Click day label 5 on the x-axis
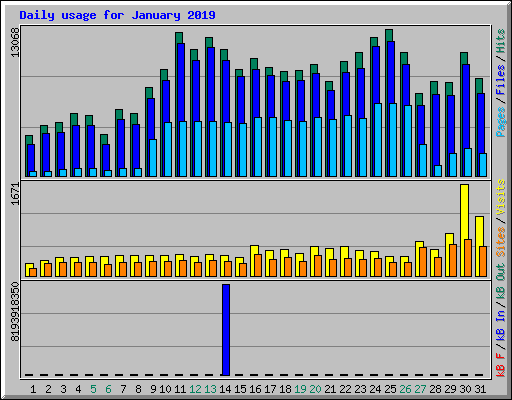Screen dimensions: 512x400 pyautogui.click(x=93, y=389)
